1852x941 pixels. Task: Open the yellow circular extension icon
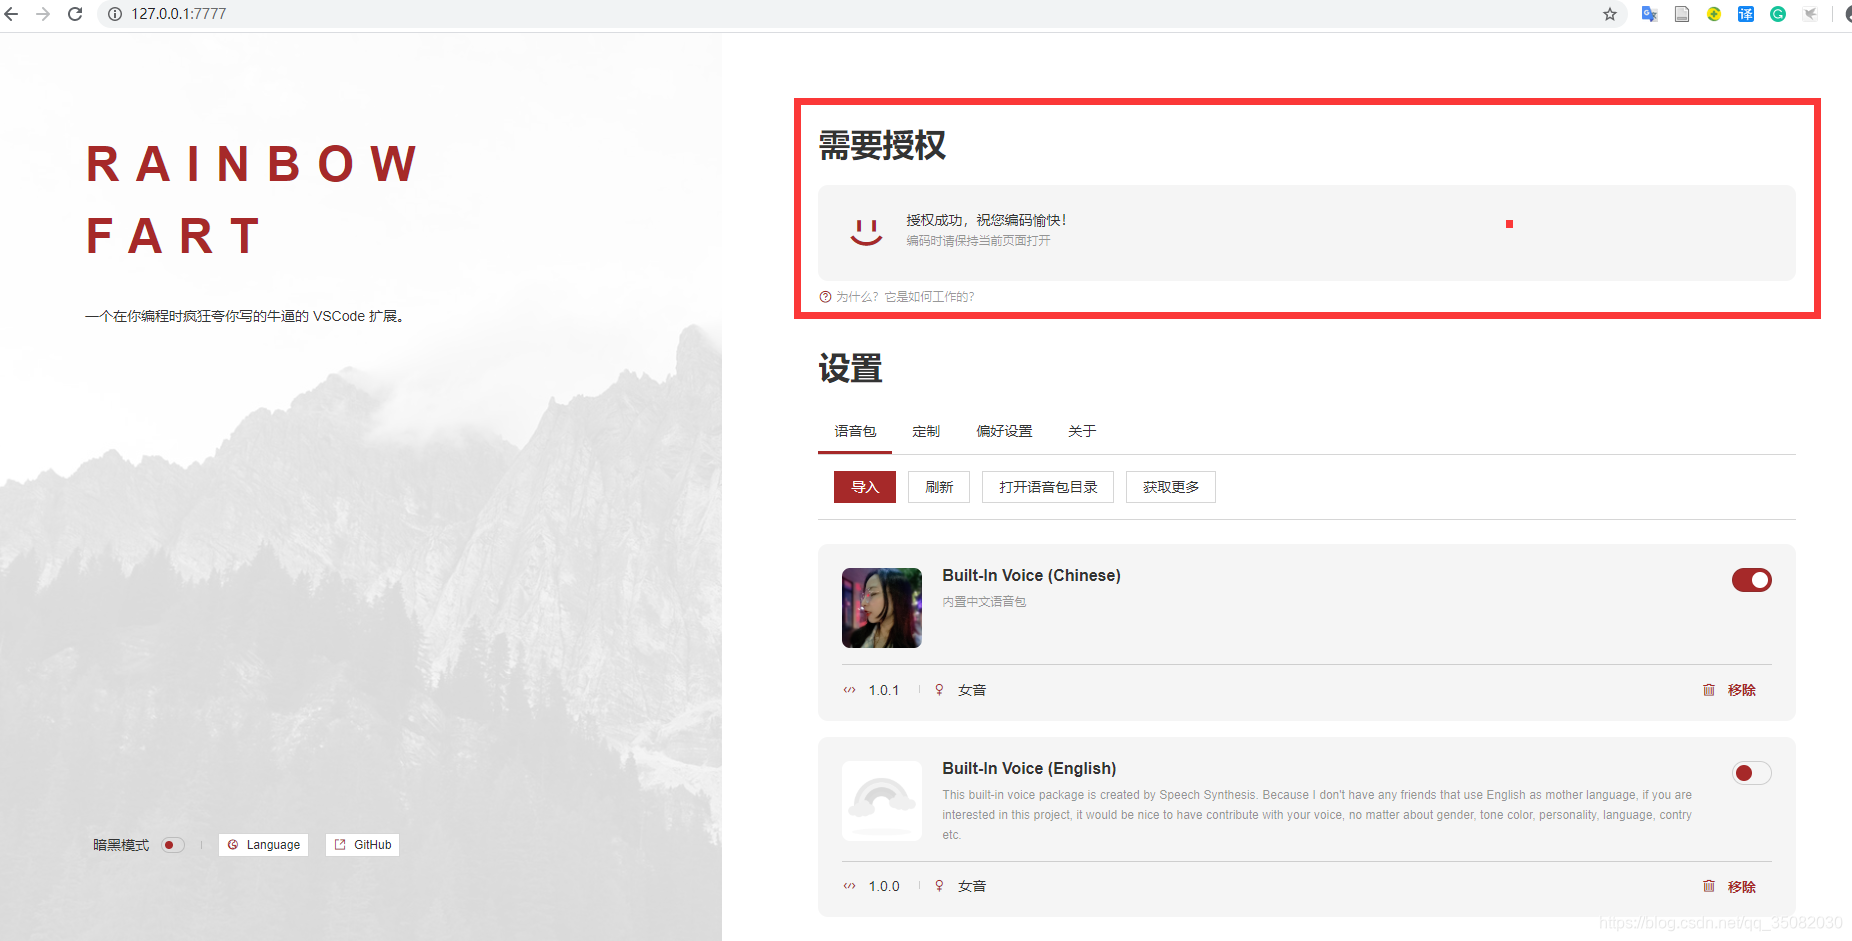[x=1714, y=14]
